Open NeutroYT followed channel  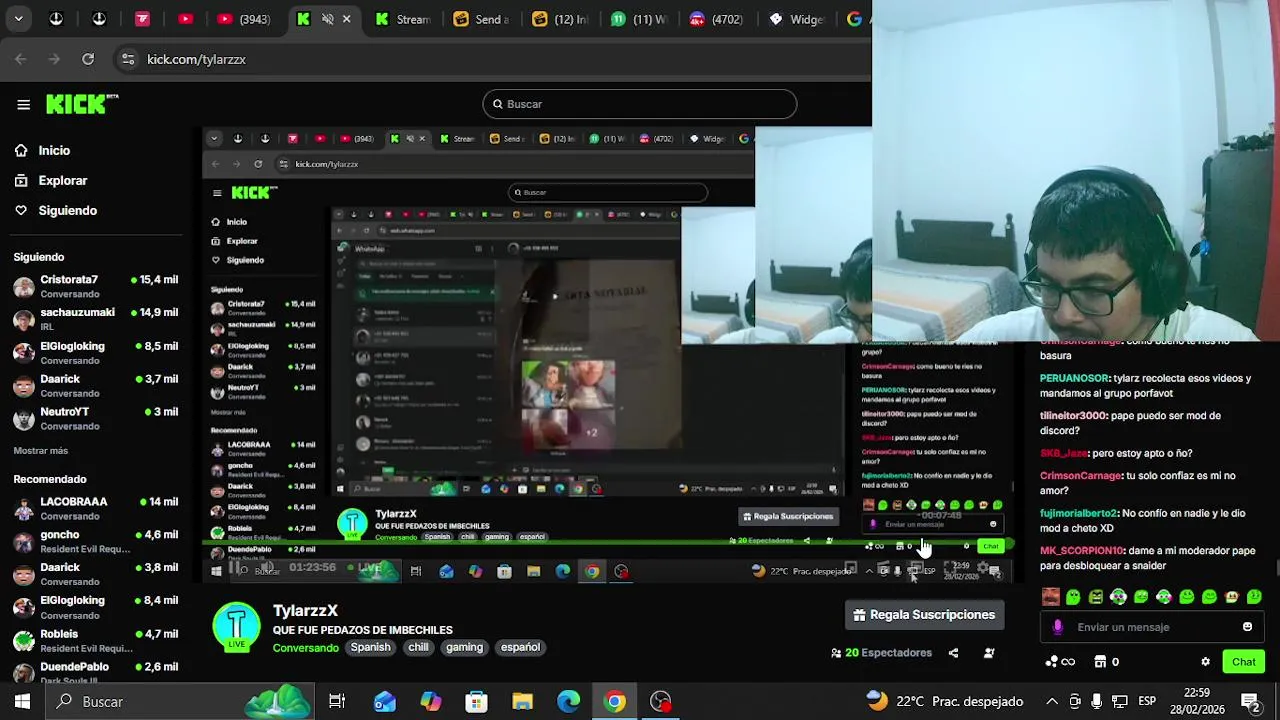click(96, 418)
